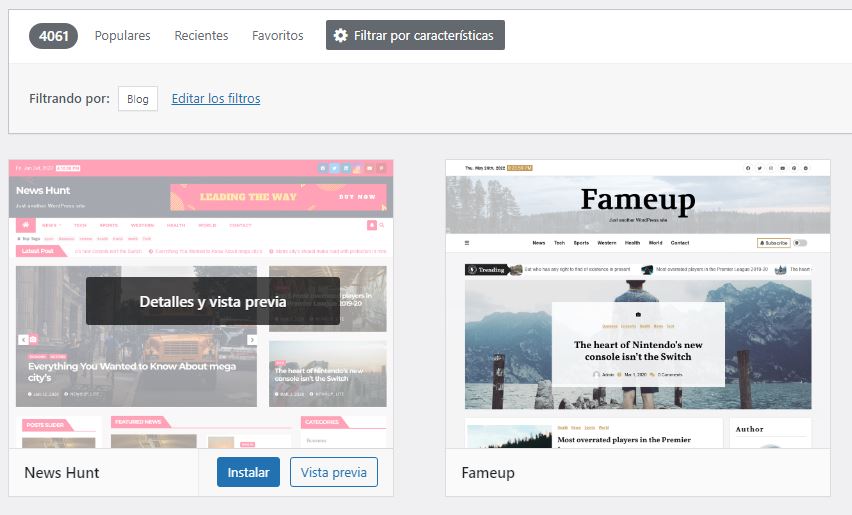Click the next-slide arrow in News Hunt slider
852x515 pixels.
252,340
